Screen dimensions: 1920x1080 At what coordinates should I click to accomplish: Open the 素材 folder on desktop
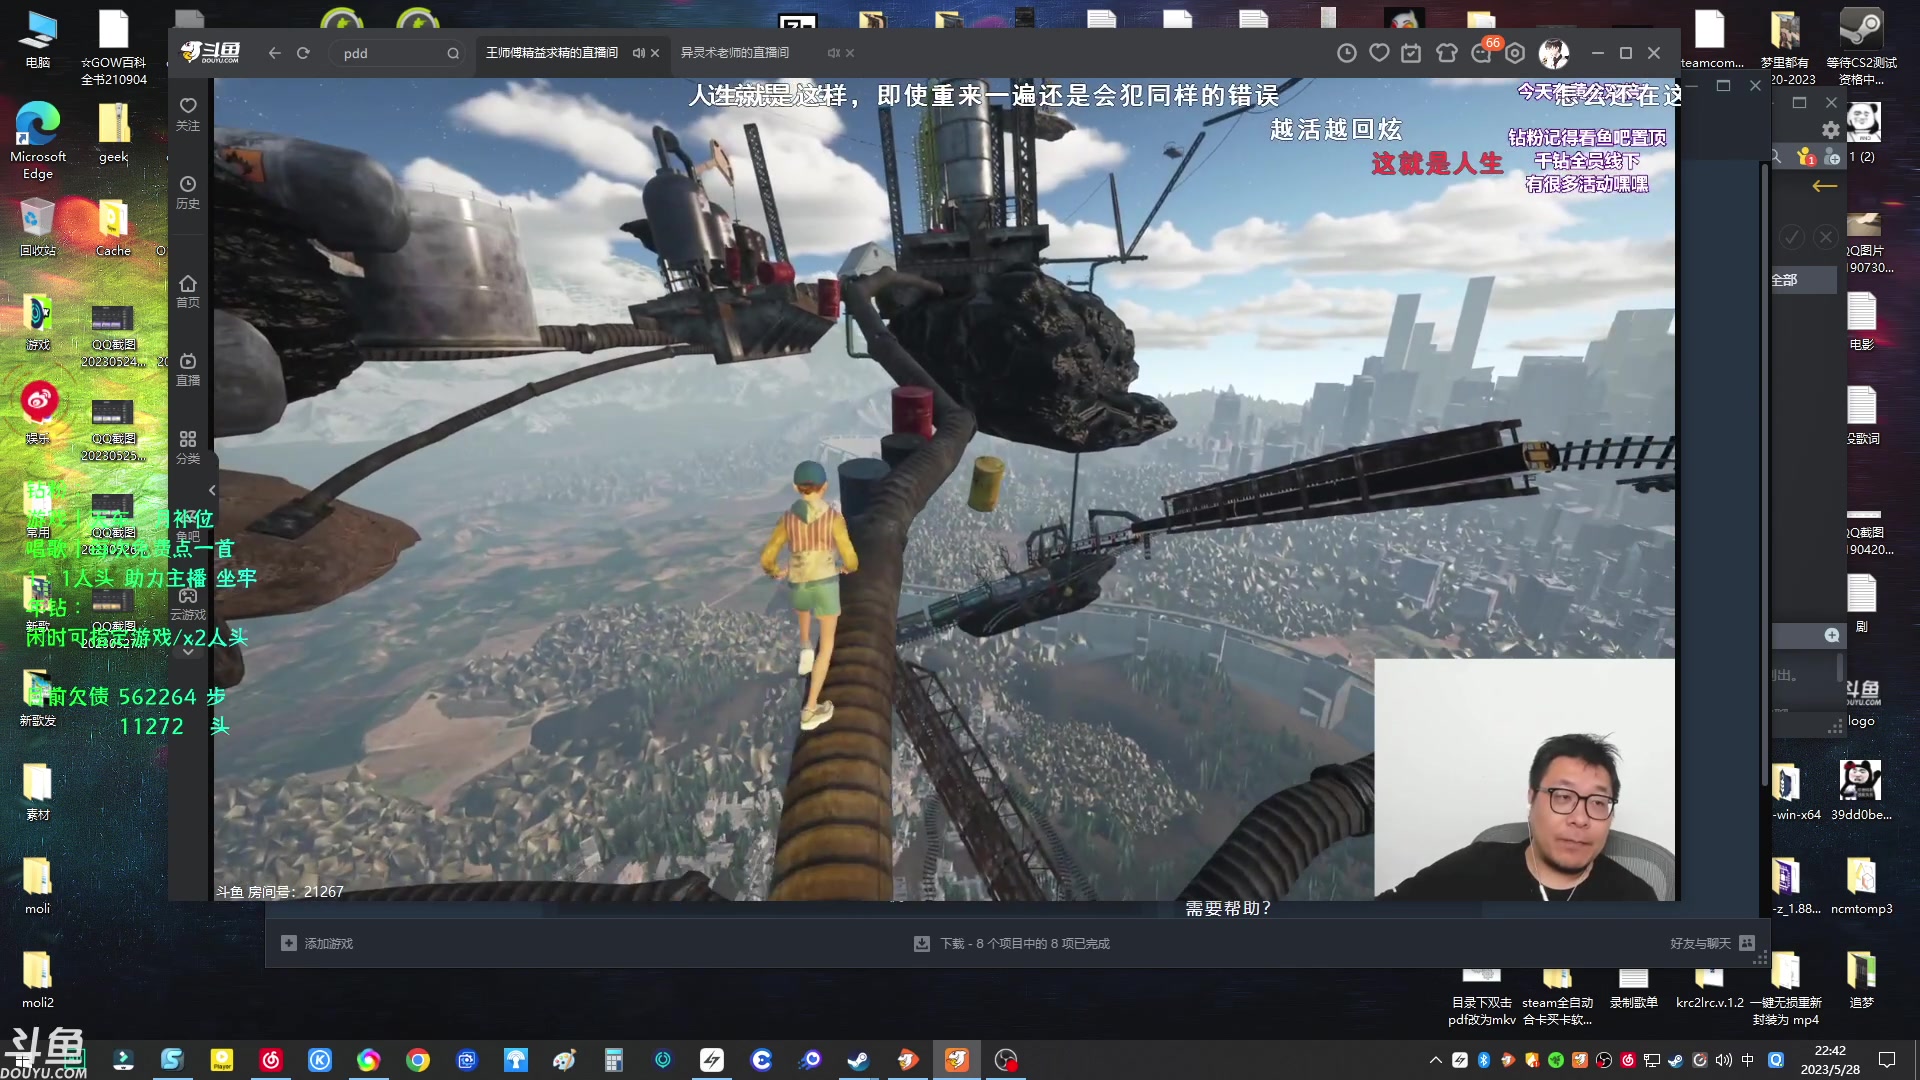tap(38, 792)
